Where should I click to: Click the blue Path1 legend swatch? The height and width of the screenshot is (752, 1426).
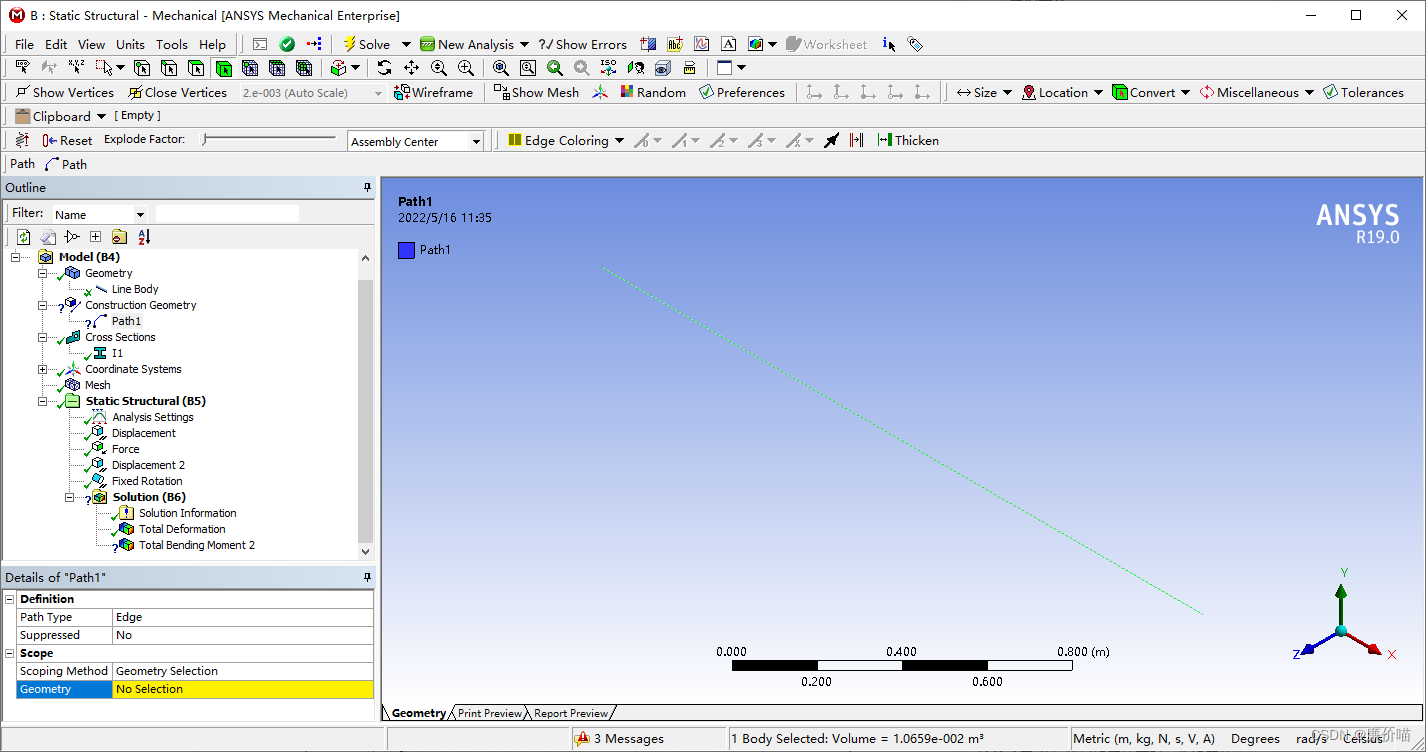coord(406,250)
